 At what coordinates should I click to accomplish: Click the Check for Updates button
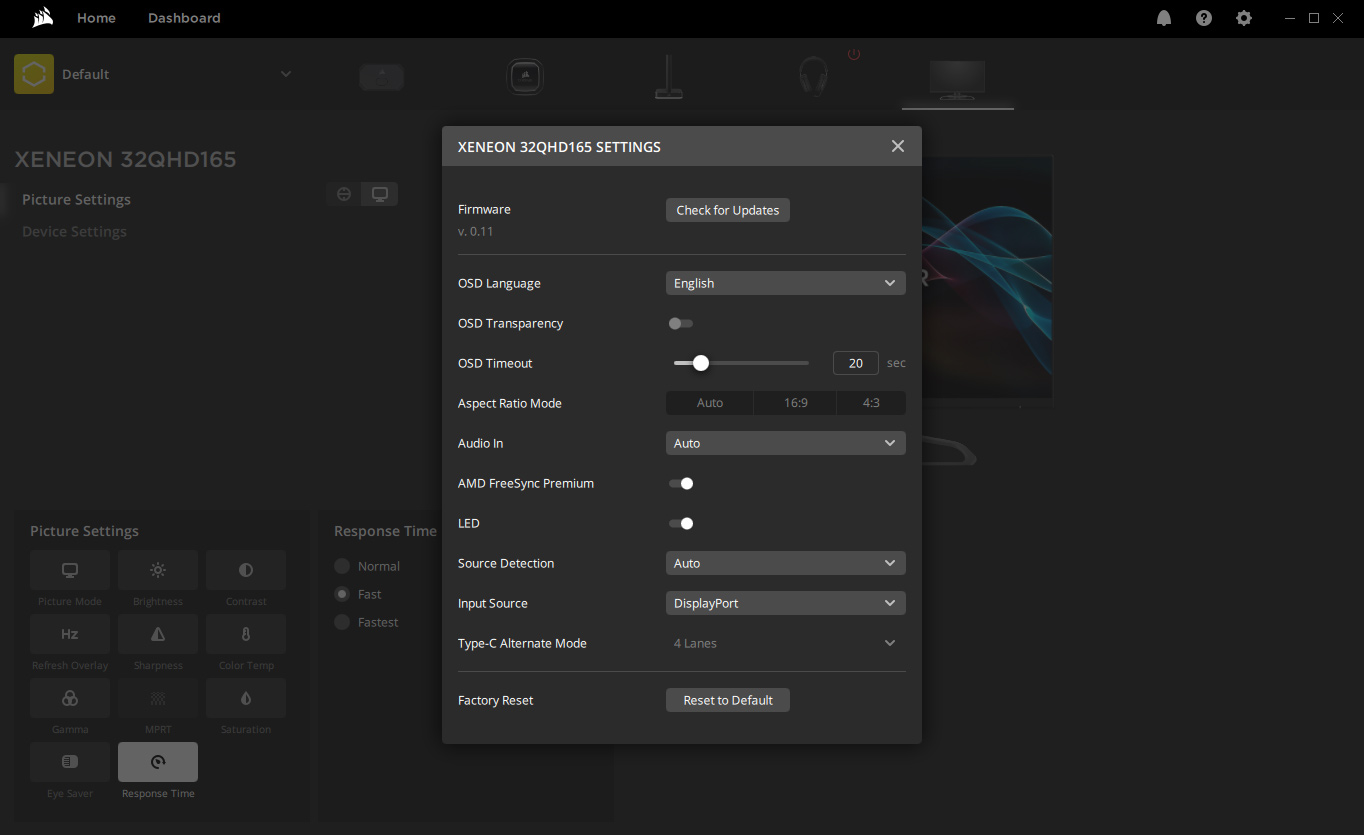coord(727,210)
